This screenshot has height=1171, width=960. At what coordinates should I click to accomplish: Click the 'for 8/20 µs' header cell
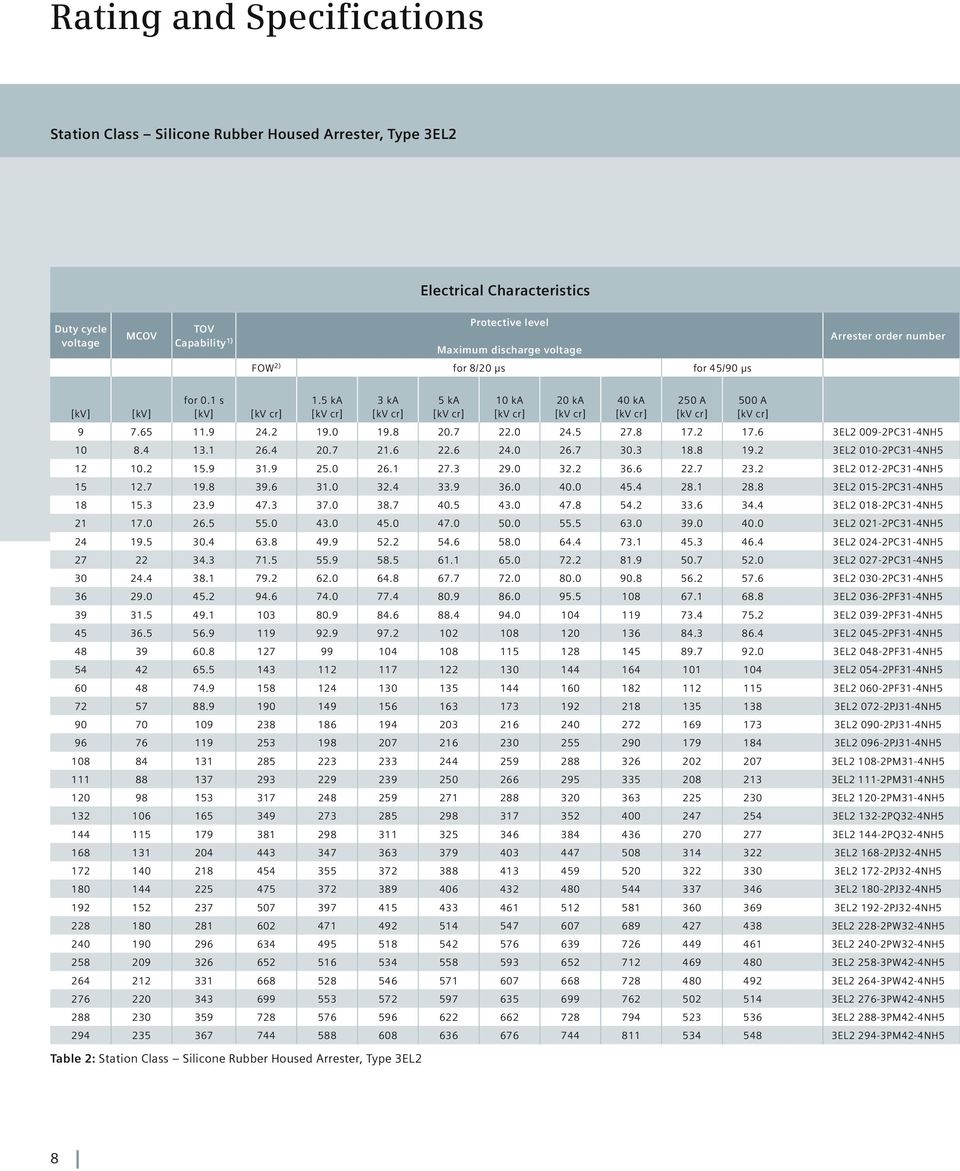tap(479, 368)
